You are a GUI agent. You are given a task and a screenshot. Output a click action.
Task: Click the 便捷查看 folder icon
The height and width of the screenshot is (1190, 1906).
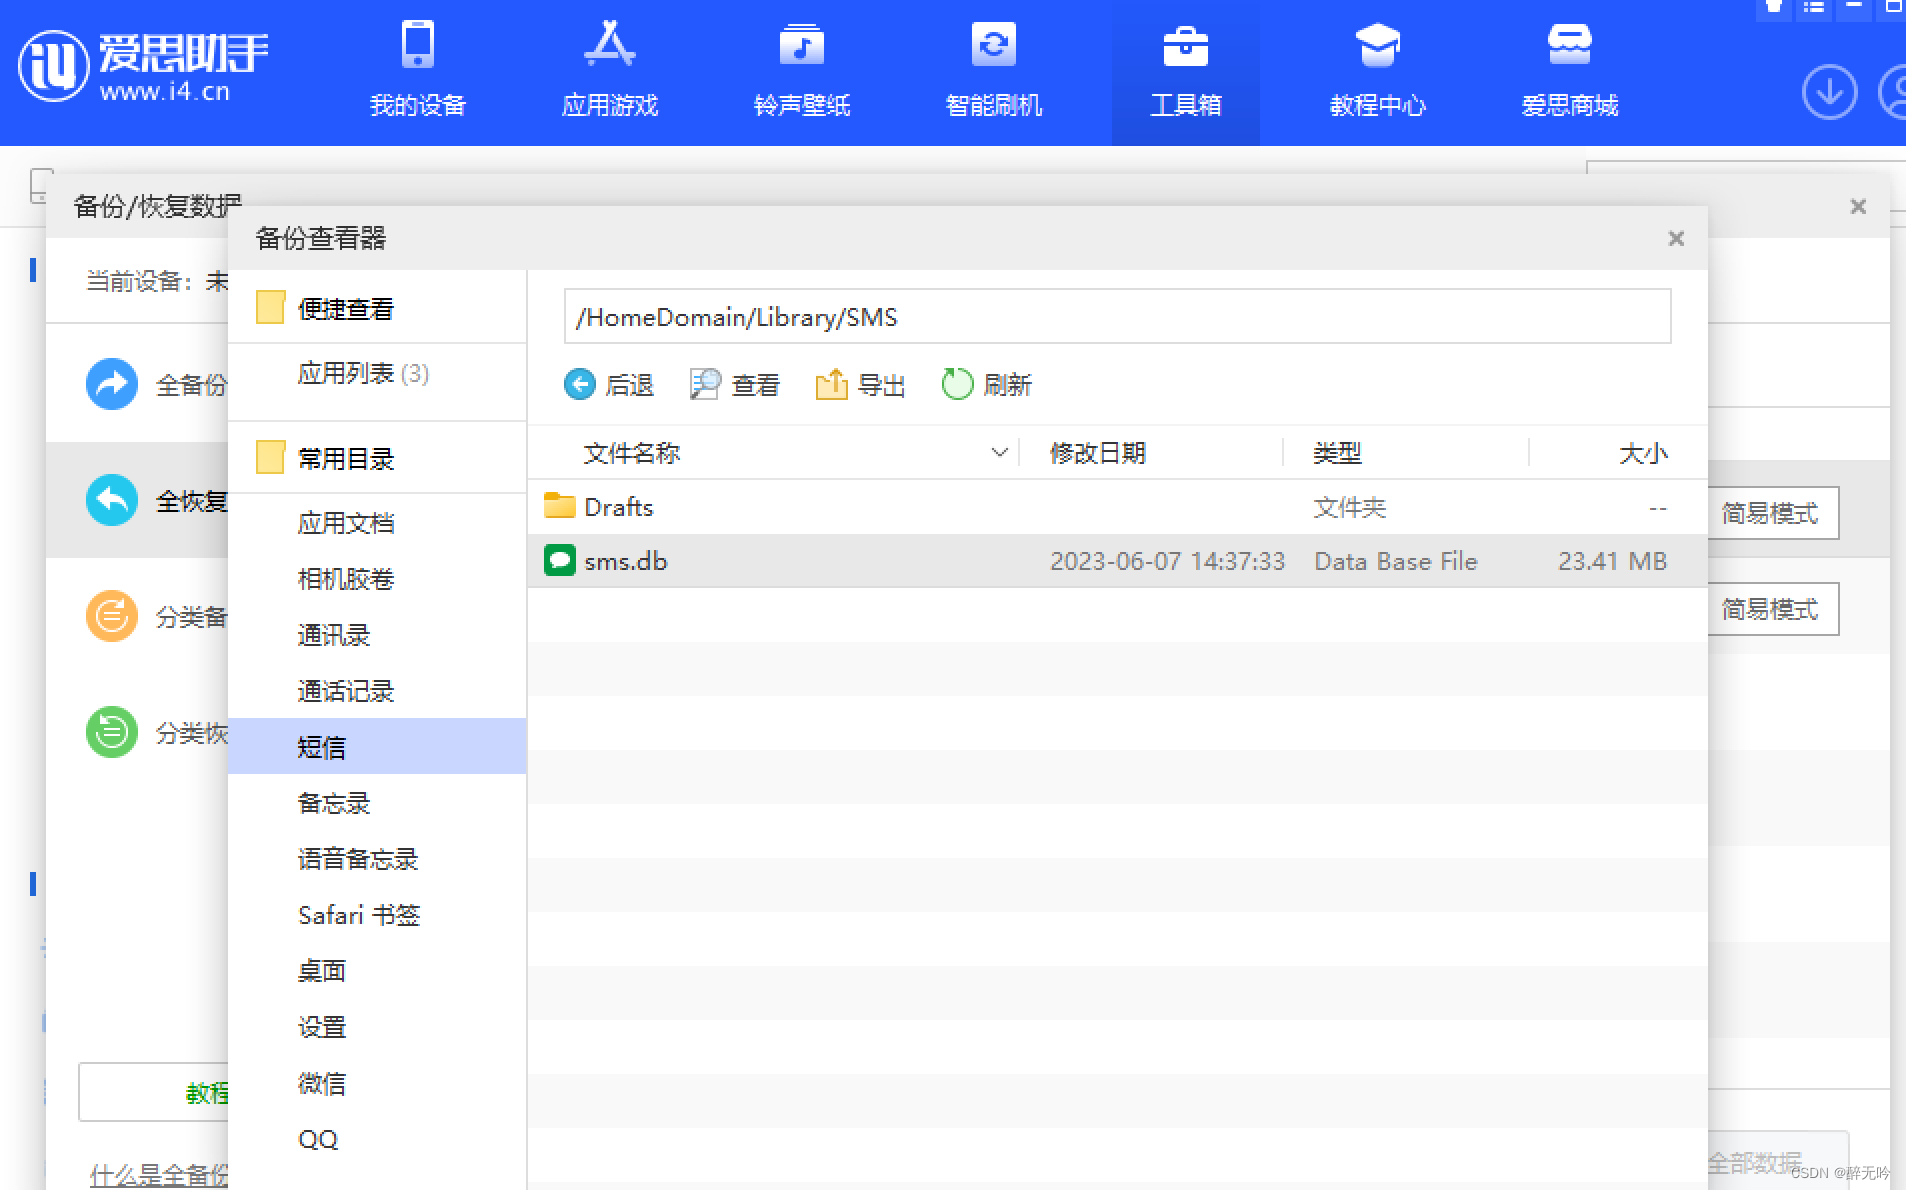click(270, 307)
